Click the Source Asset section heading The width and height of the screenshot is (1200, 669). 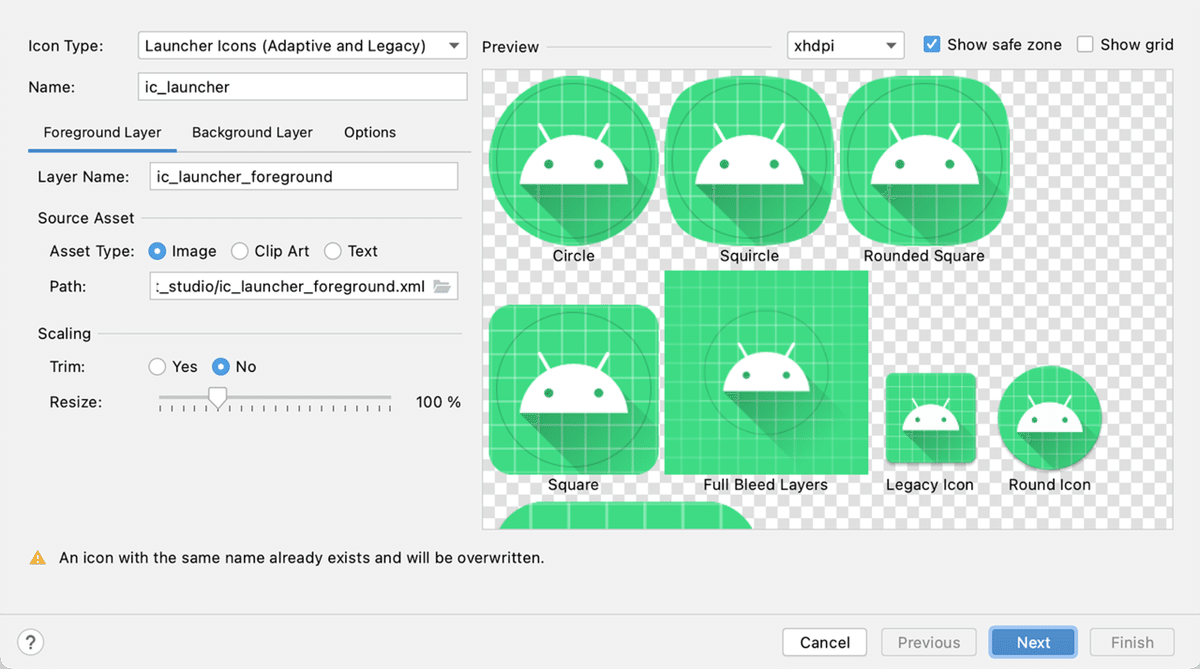pos(86,218)
